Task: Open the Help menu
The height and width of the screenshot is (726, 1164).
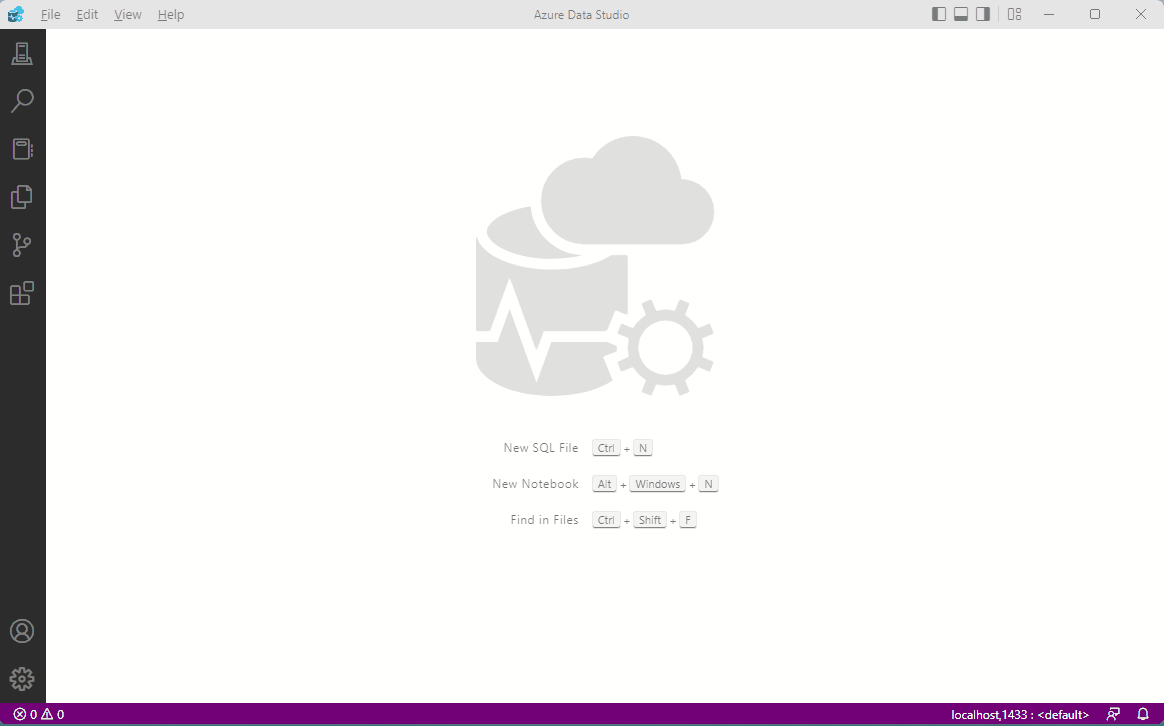Action: click(x=171, y=15)
